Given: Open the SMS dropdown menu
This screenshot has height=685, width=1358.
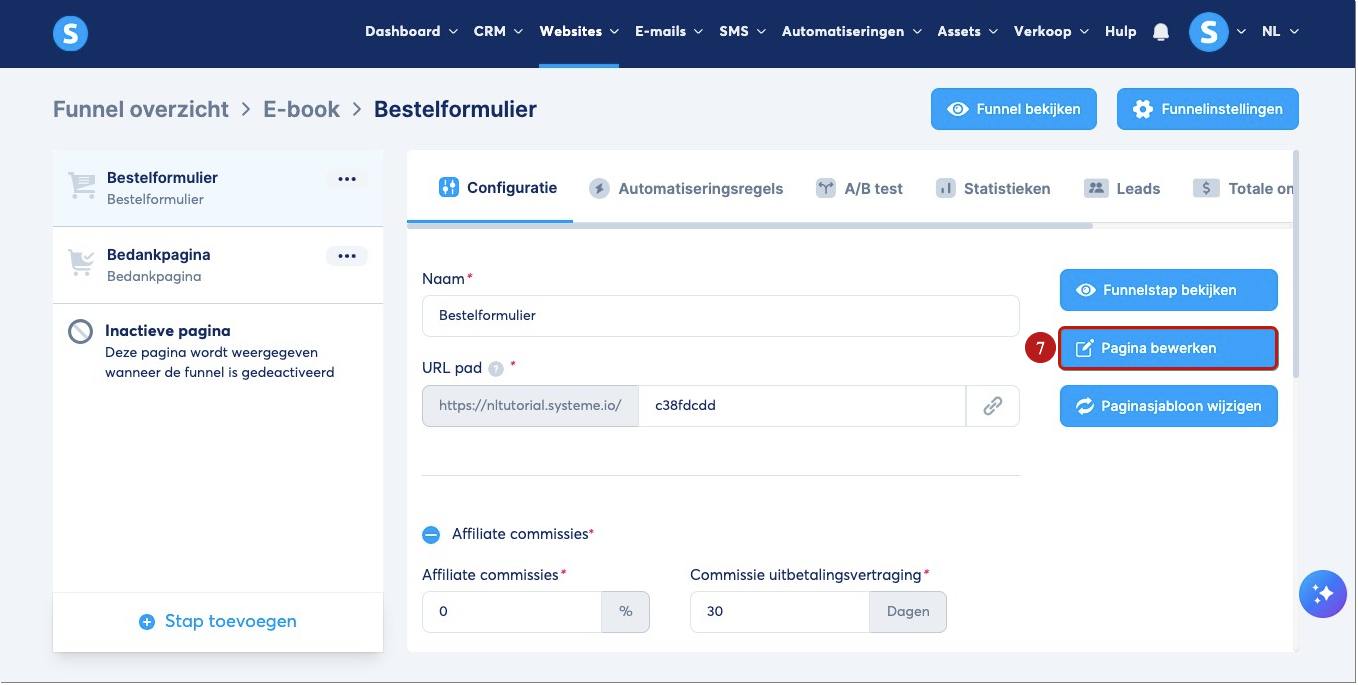Looking at the screenshot, I should 742,31.
